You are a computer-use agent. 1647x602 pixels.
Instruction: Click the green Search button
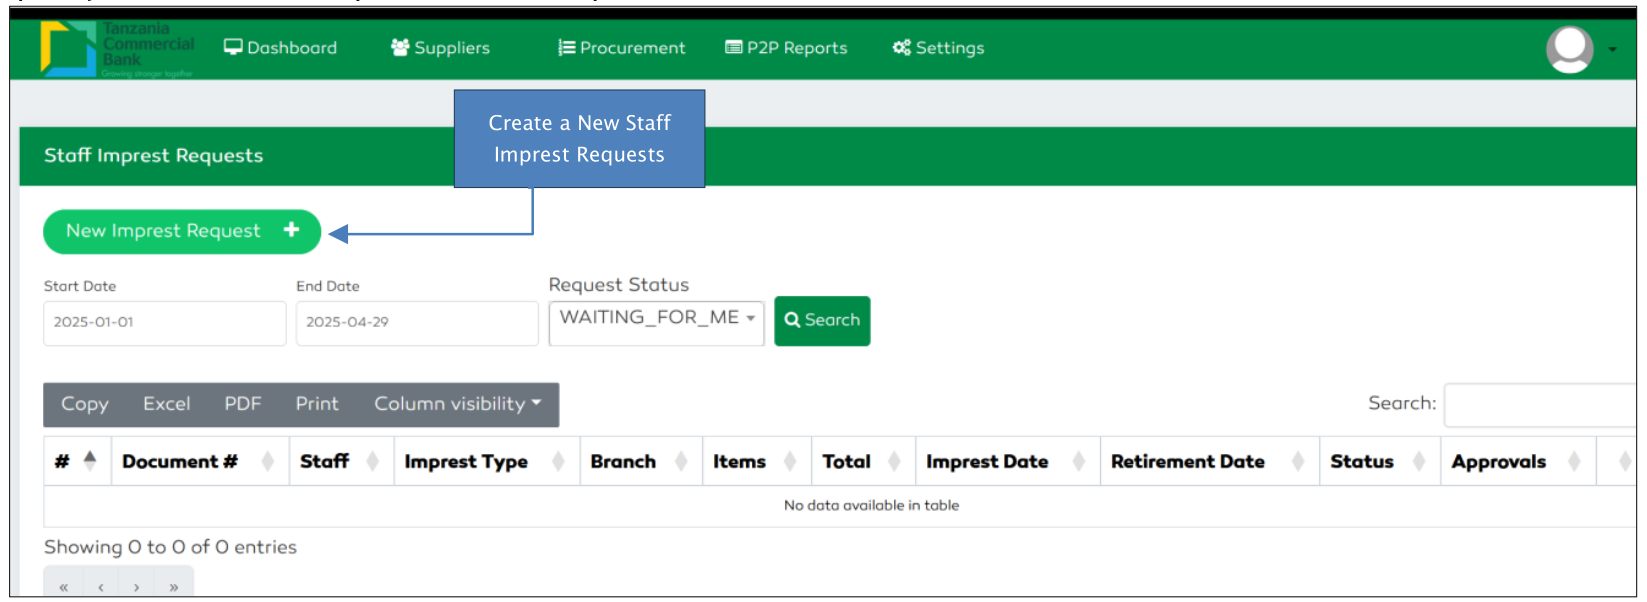pos(822,321)
